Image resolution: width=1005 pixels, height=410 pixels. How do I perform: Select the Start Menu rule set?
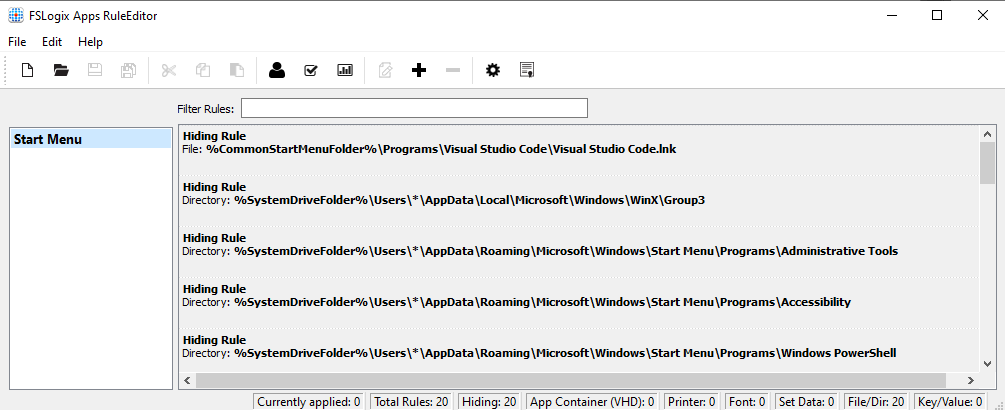[x=91, y=139]
